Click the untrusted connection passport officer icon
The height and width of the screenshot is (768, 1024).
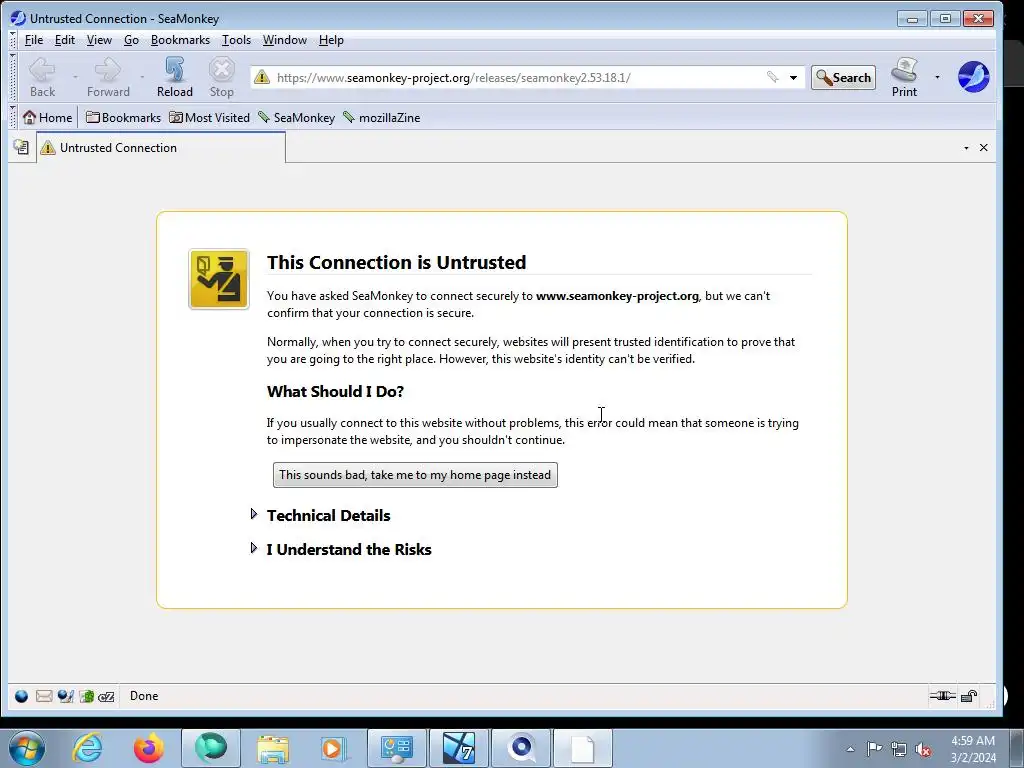[x=219, y=279]
